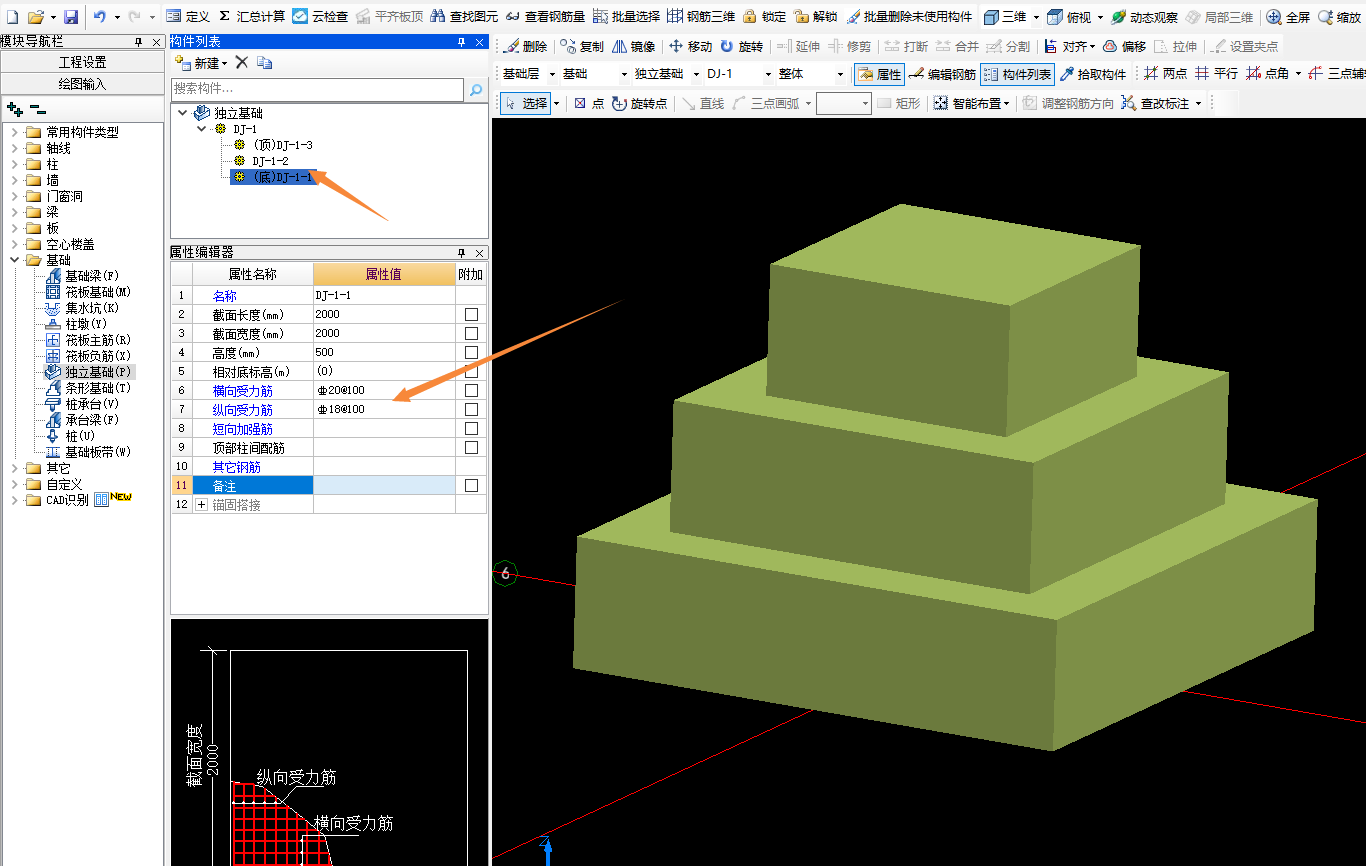This screenshot has width=1366, height=866.
Task: Select the 俯视 top view
Action: point(1070,17)
